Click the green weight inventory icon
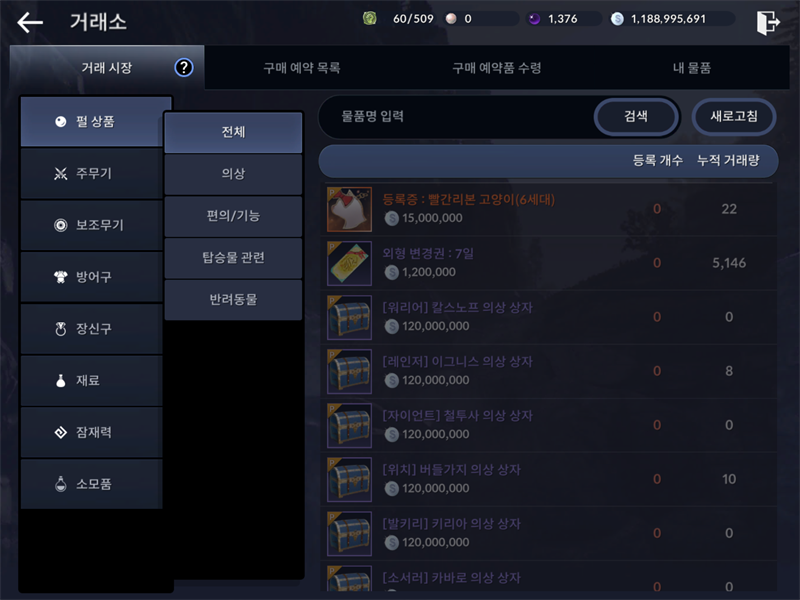The image size is (800, 600). click(369, 19)
